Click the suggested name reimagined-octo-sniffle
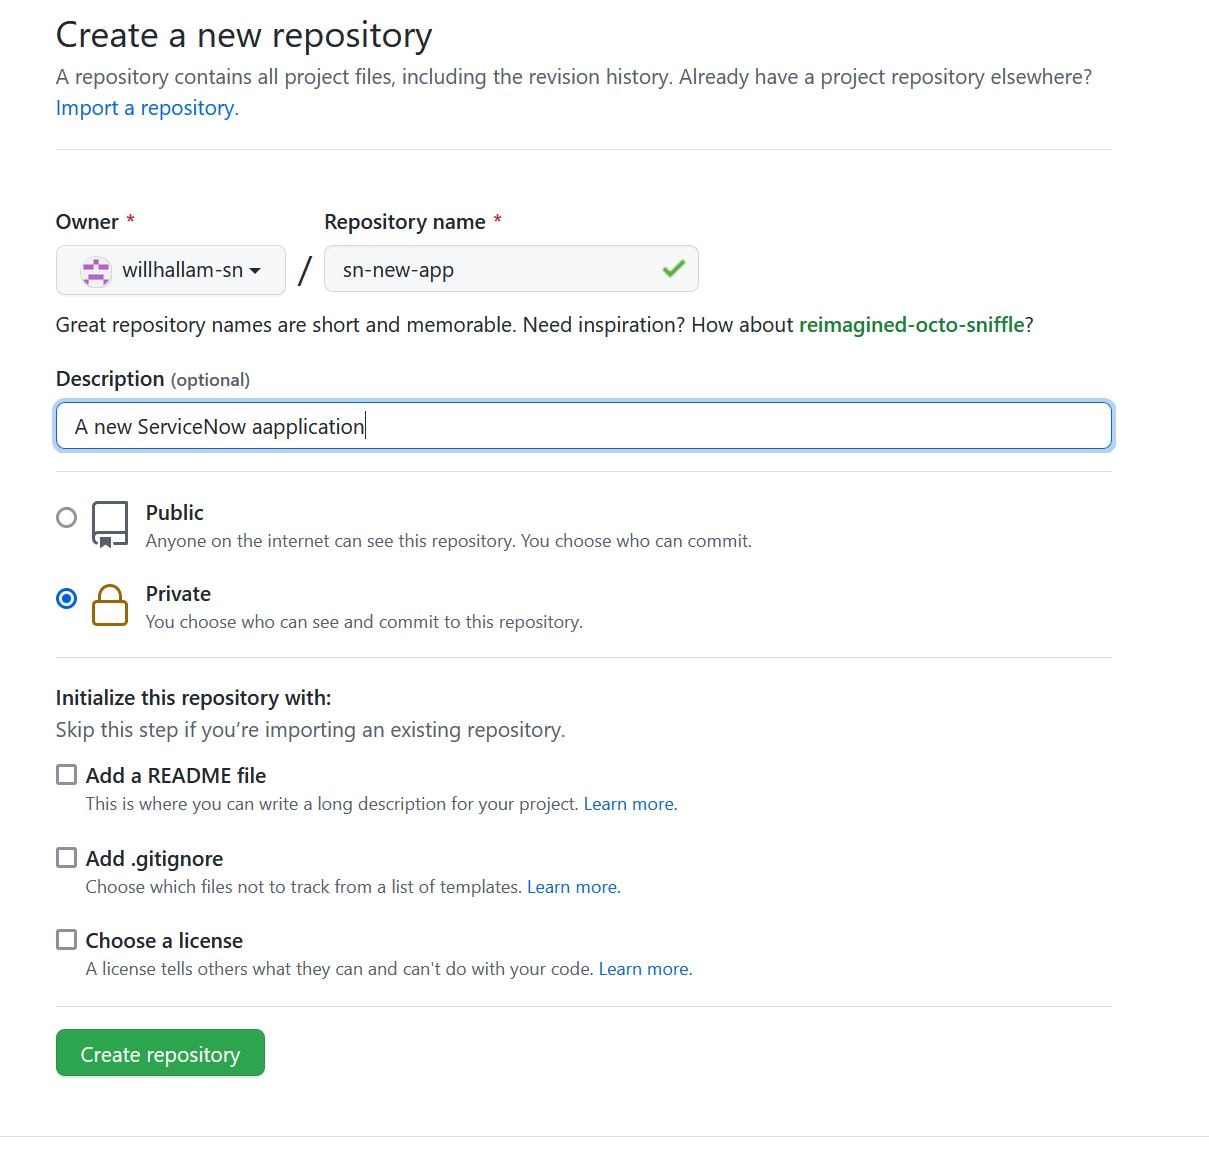The height and width of the screenshot is (1153, 1209). coord(910,324)
